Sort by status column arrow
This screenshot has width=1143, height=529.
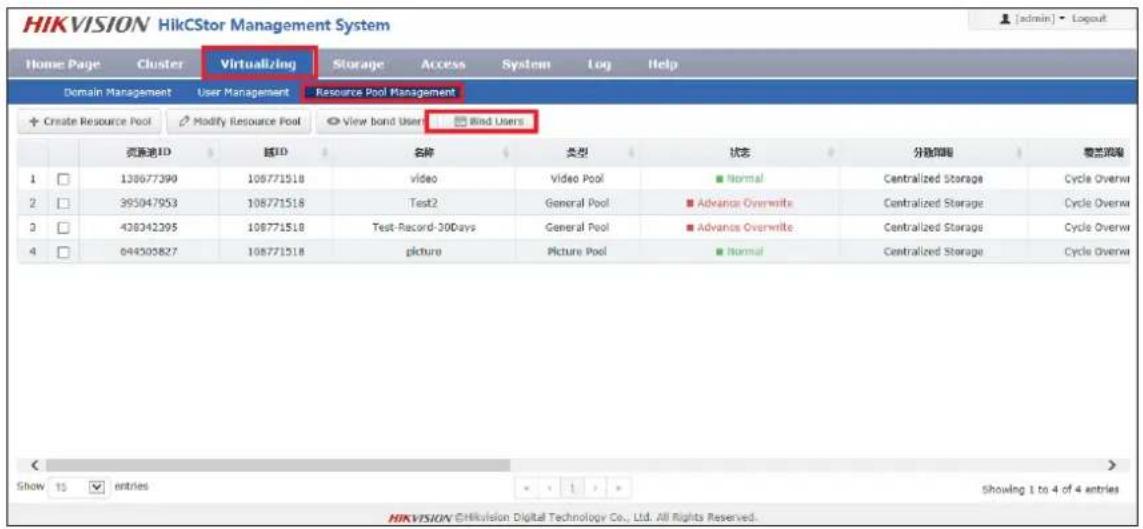click(x=832, y=152)
